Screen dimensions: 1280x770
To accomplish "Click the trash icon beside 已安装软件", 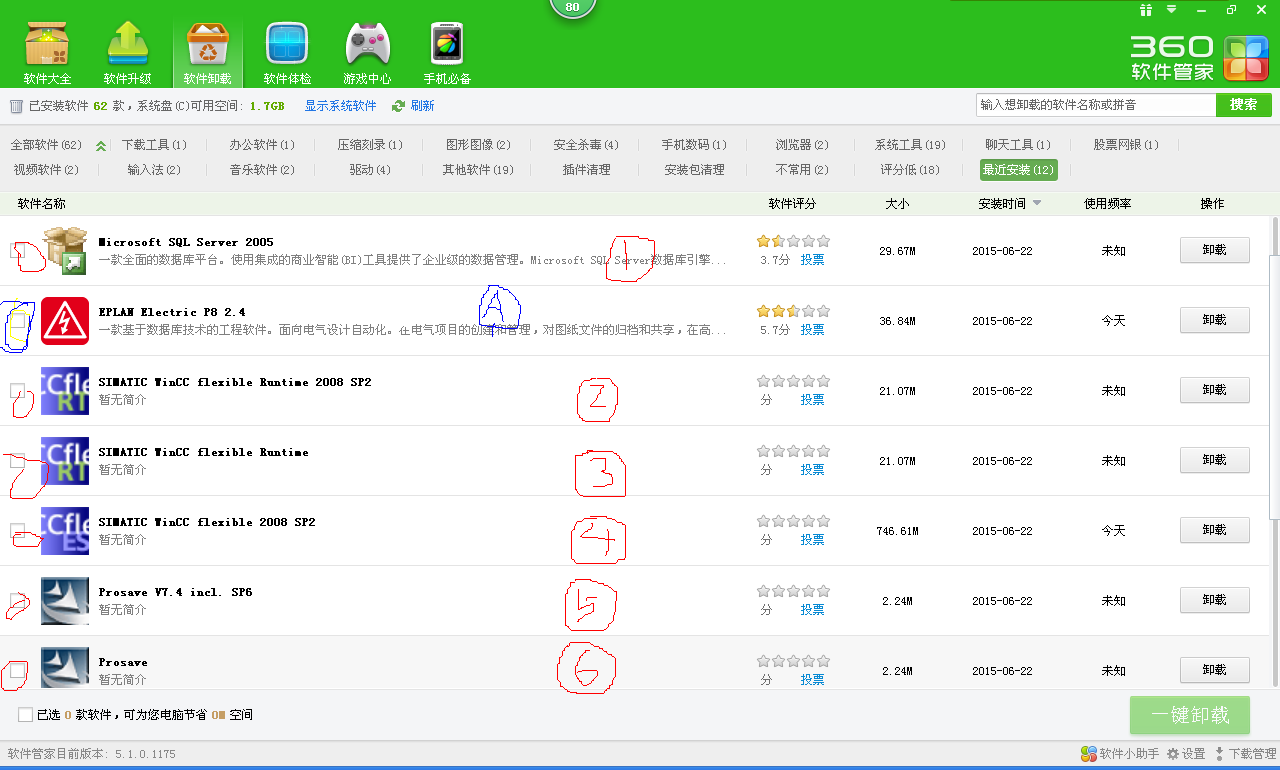I will pyautogui.click(x=16, y=106).
